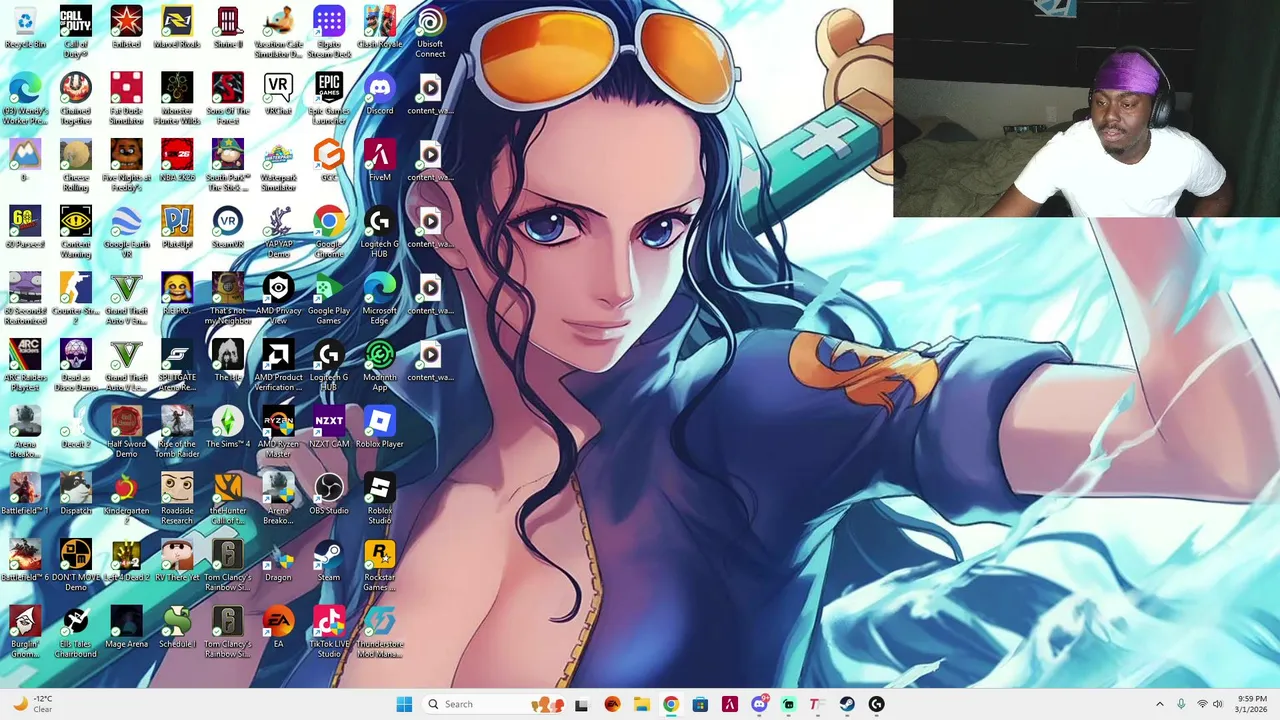The image size is (1280, 720).
Task: Switch to Chrome in the taskbar
Action: pos(670,704)
